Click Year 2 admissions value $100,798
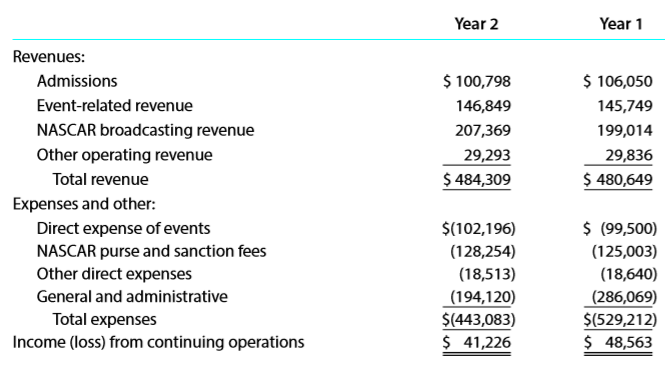The height and width of the screenshot is (368, 665). [x=477, y=81]
